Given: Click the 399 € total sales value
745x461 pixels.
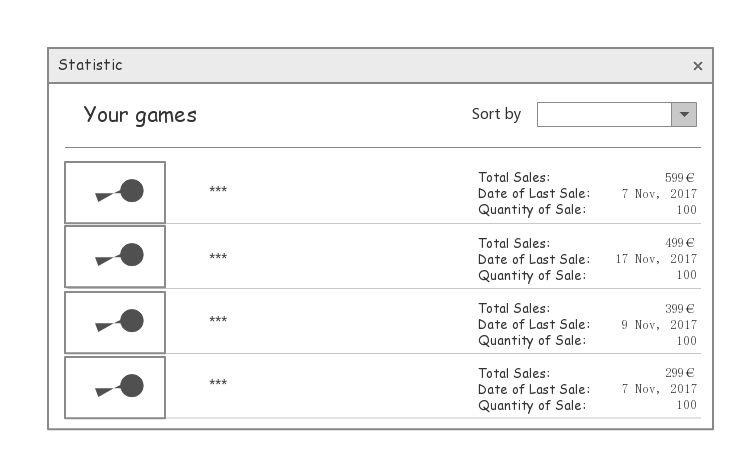Looking at the screenshot, I should click(679, 308).
